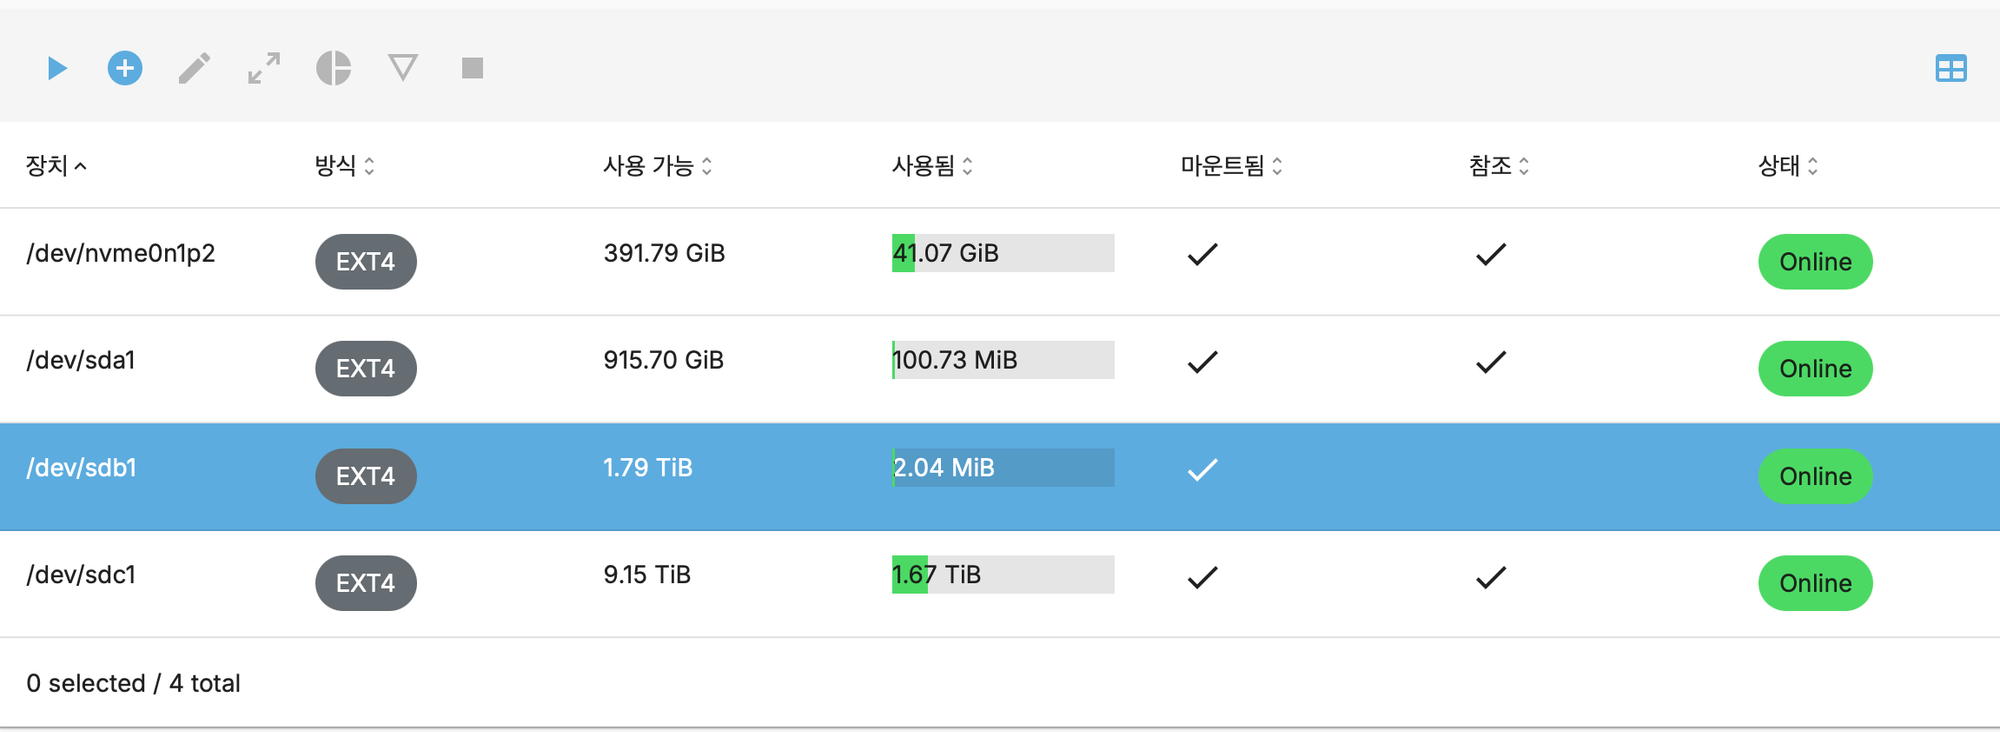The width and height of the screenshot is (2000, 732).
Task: Click referenced checkmark for /dev/nvme0n1p2
Action: tap(1491, 254)
